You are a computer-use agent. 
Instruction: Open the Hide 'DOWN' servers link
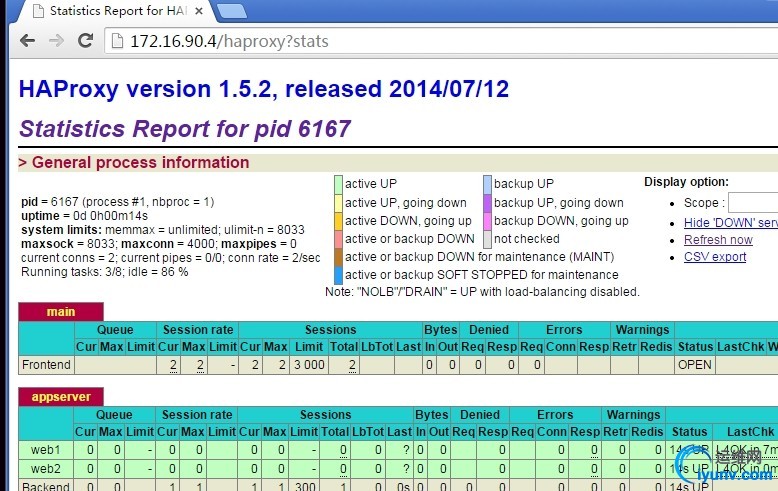coord(730,223)
